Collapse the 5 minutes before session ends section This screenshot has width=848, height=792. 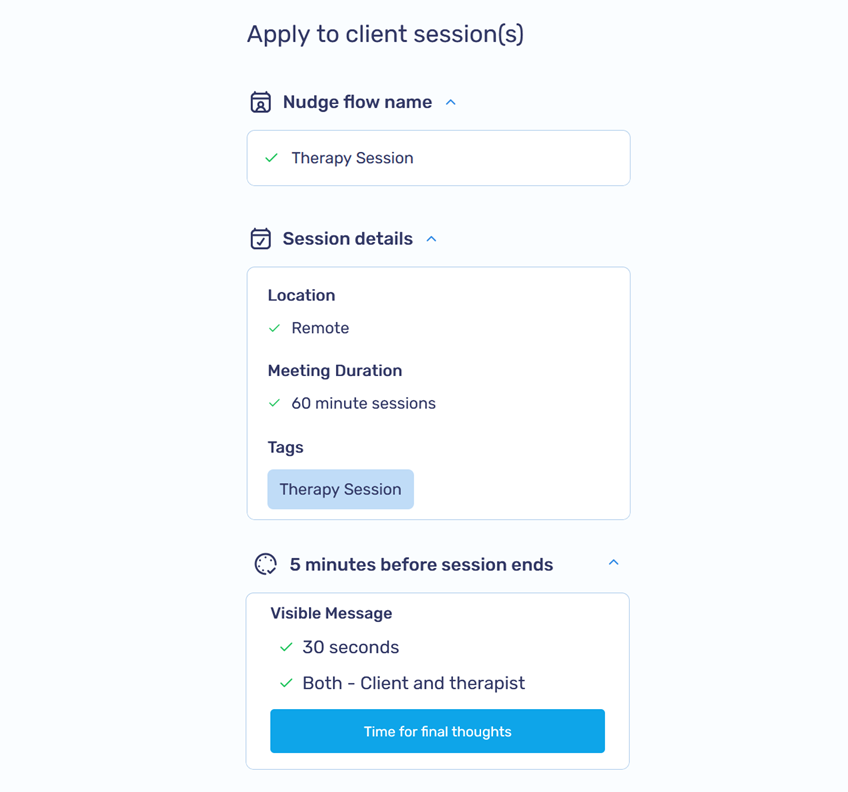coord(613,563)
